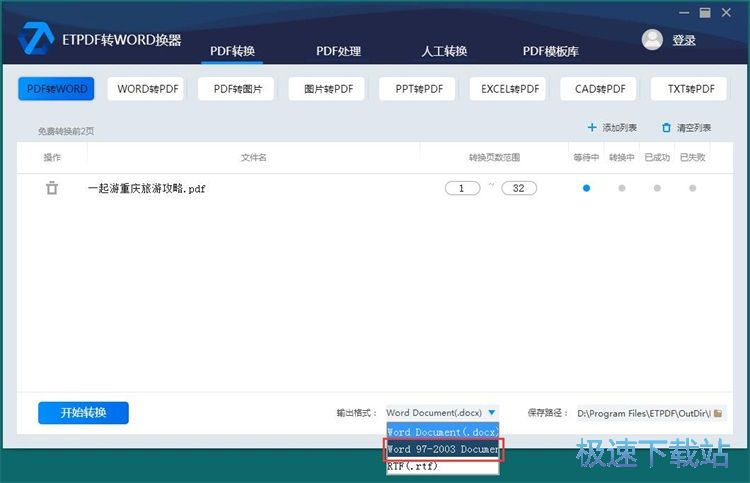Click the 转换页数范围 column header
The height and width of the screenshot is (483, 750).
tap(494, 157)
